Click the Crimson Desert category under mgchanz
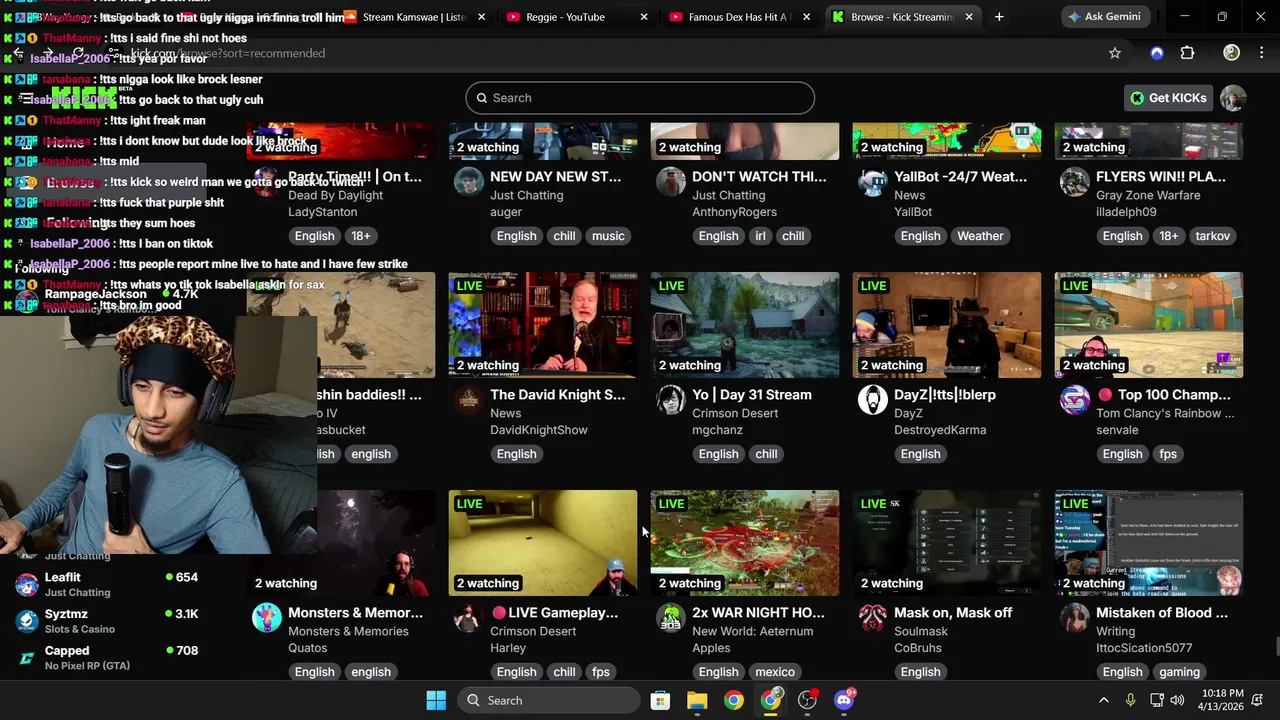Image resolution: width=1280 pixels, height=720 pixels. tap(735, 413)
